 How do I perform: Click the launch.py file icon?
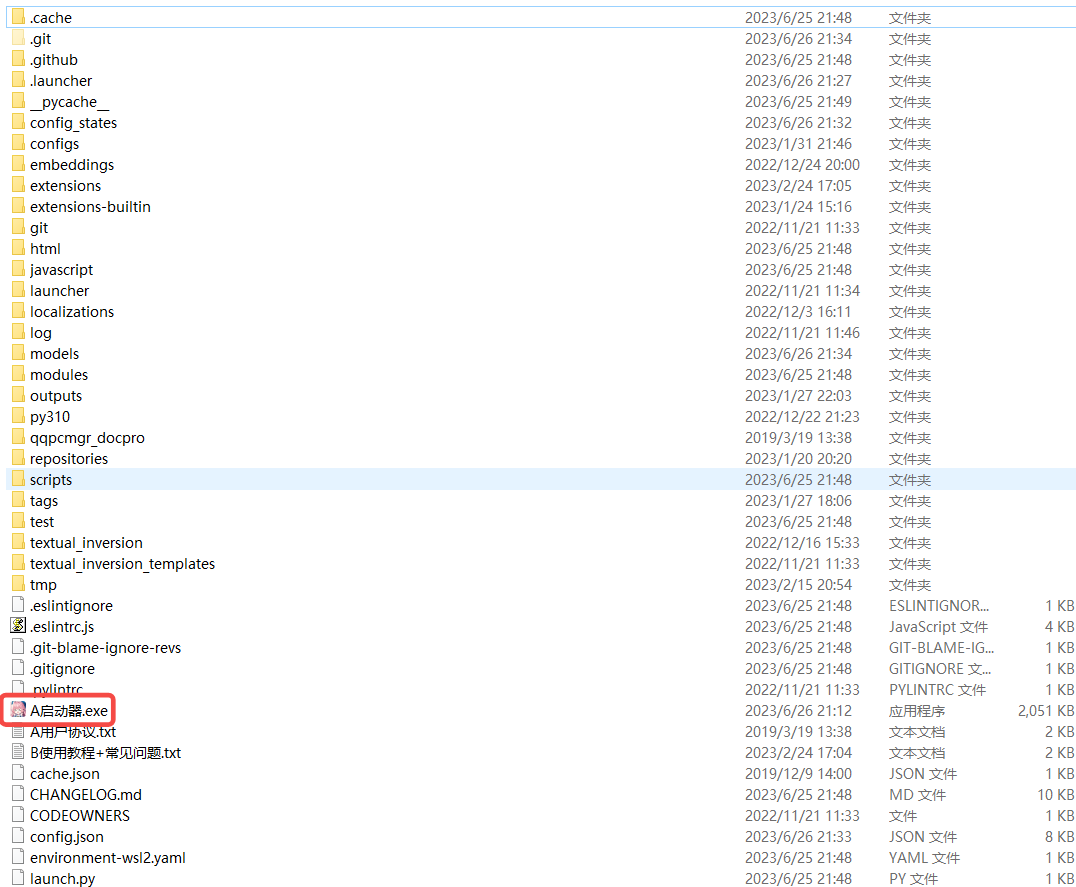18,878
